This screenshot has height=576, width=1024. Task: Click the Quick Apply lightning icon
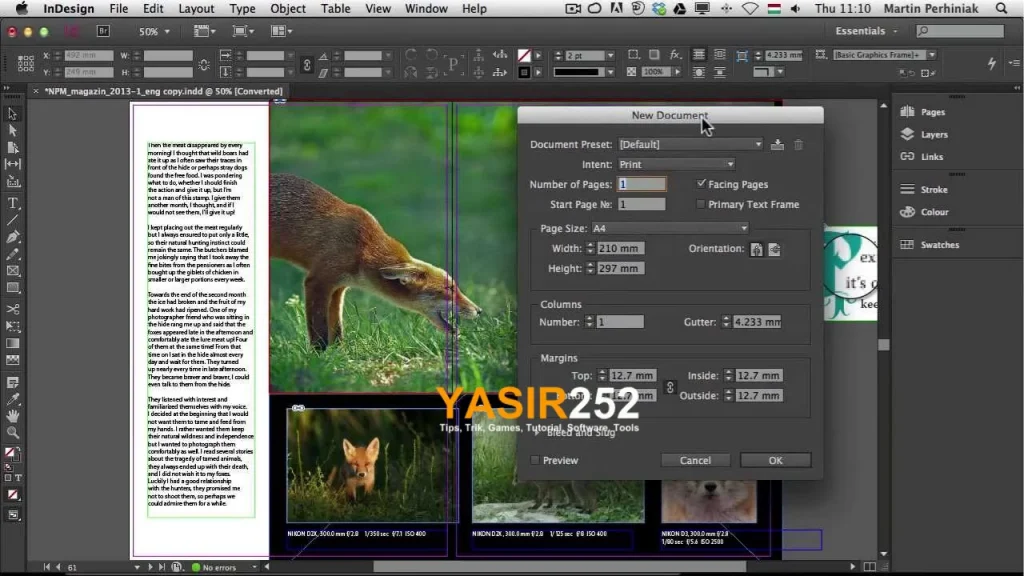click(991, 63)
